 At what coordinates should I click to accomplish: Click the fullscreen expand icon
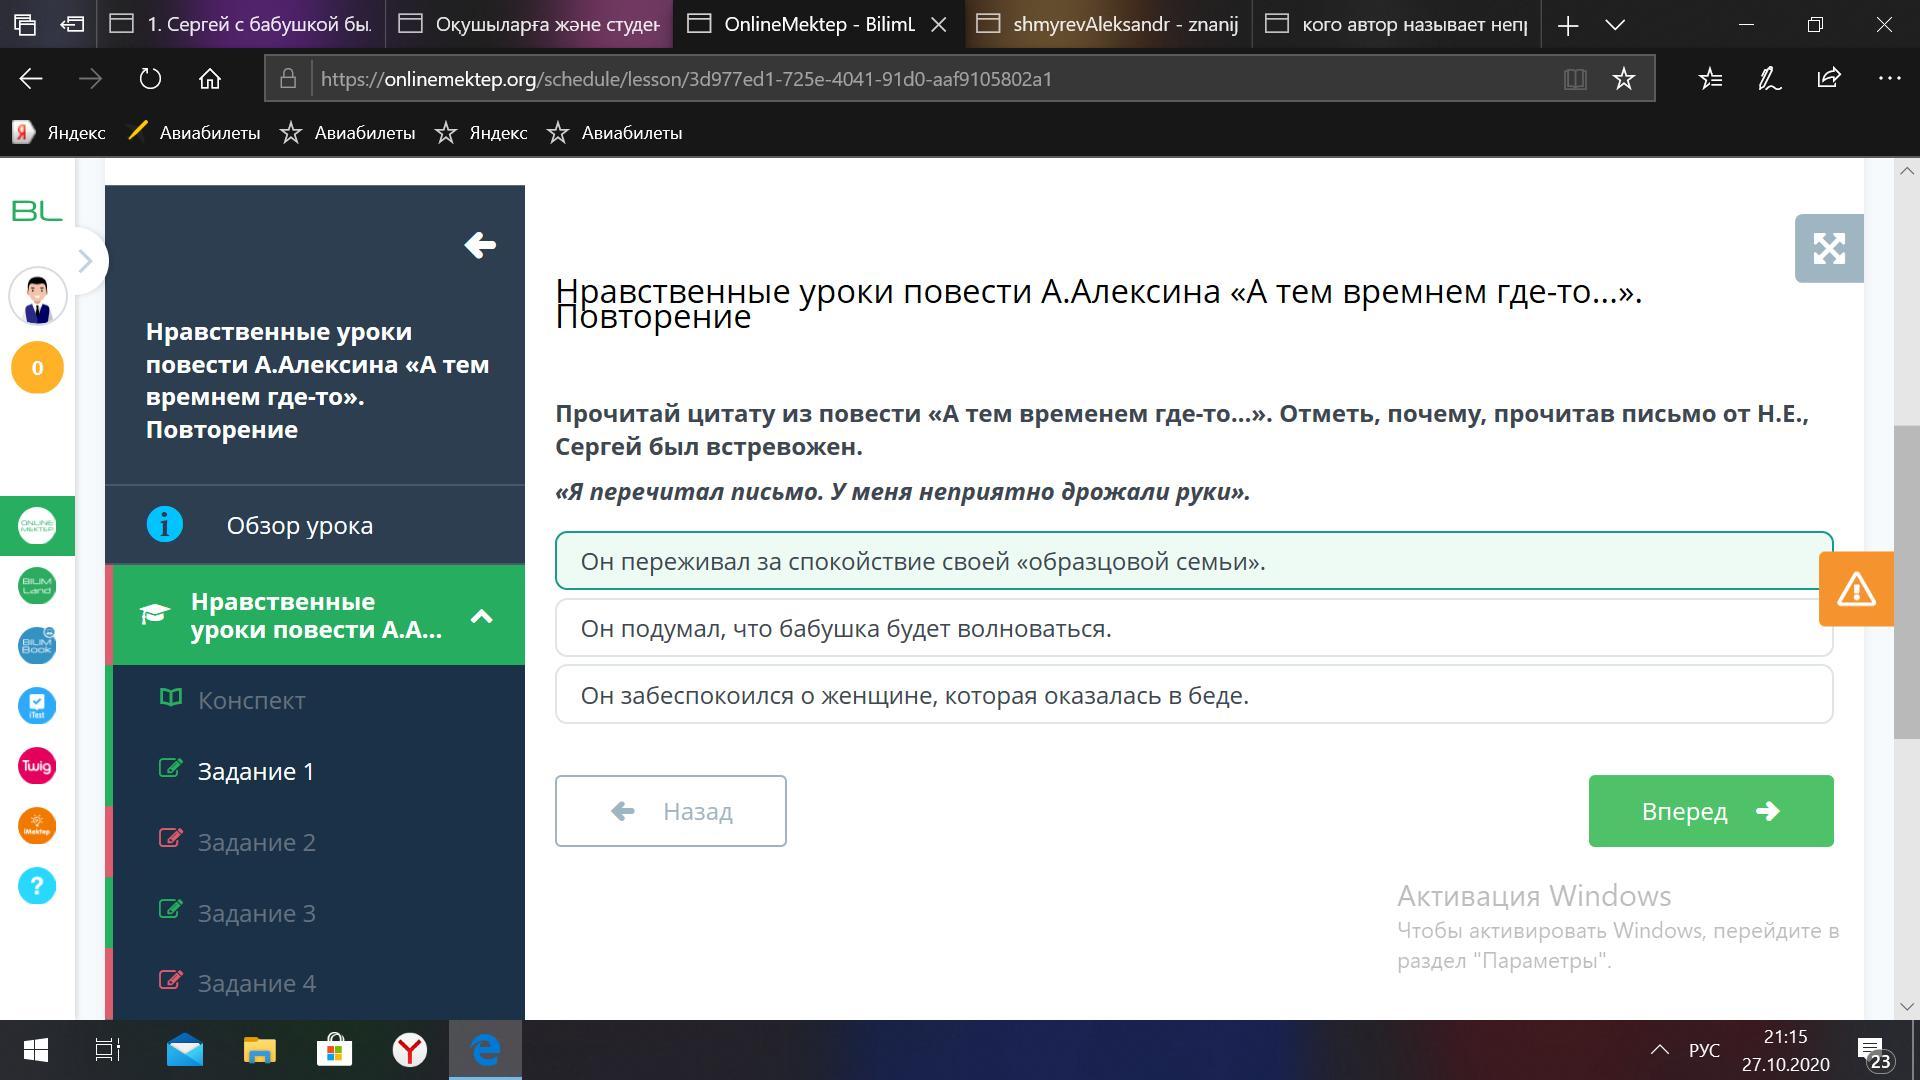tap(1828, 248)
